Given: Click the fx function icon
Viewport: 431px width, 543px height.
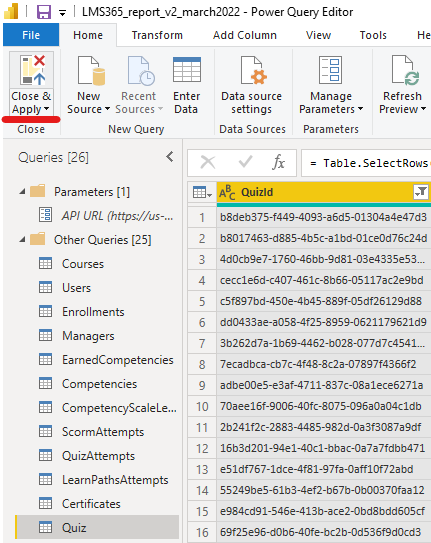Looking at the screenshot, I should 278,162.
